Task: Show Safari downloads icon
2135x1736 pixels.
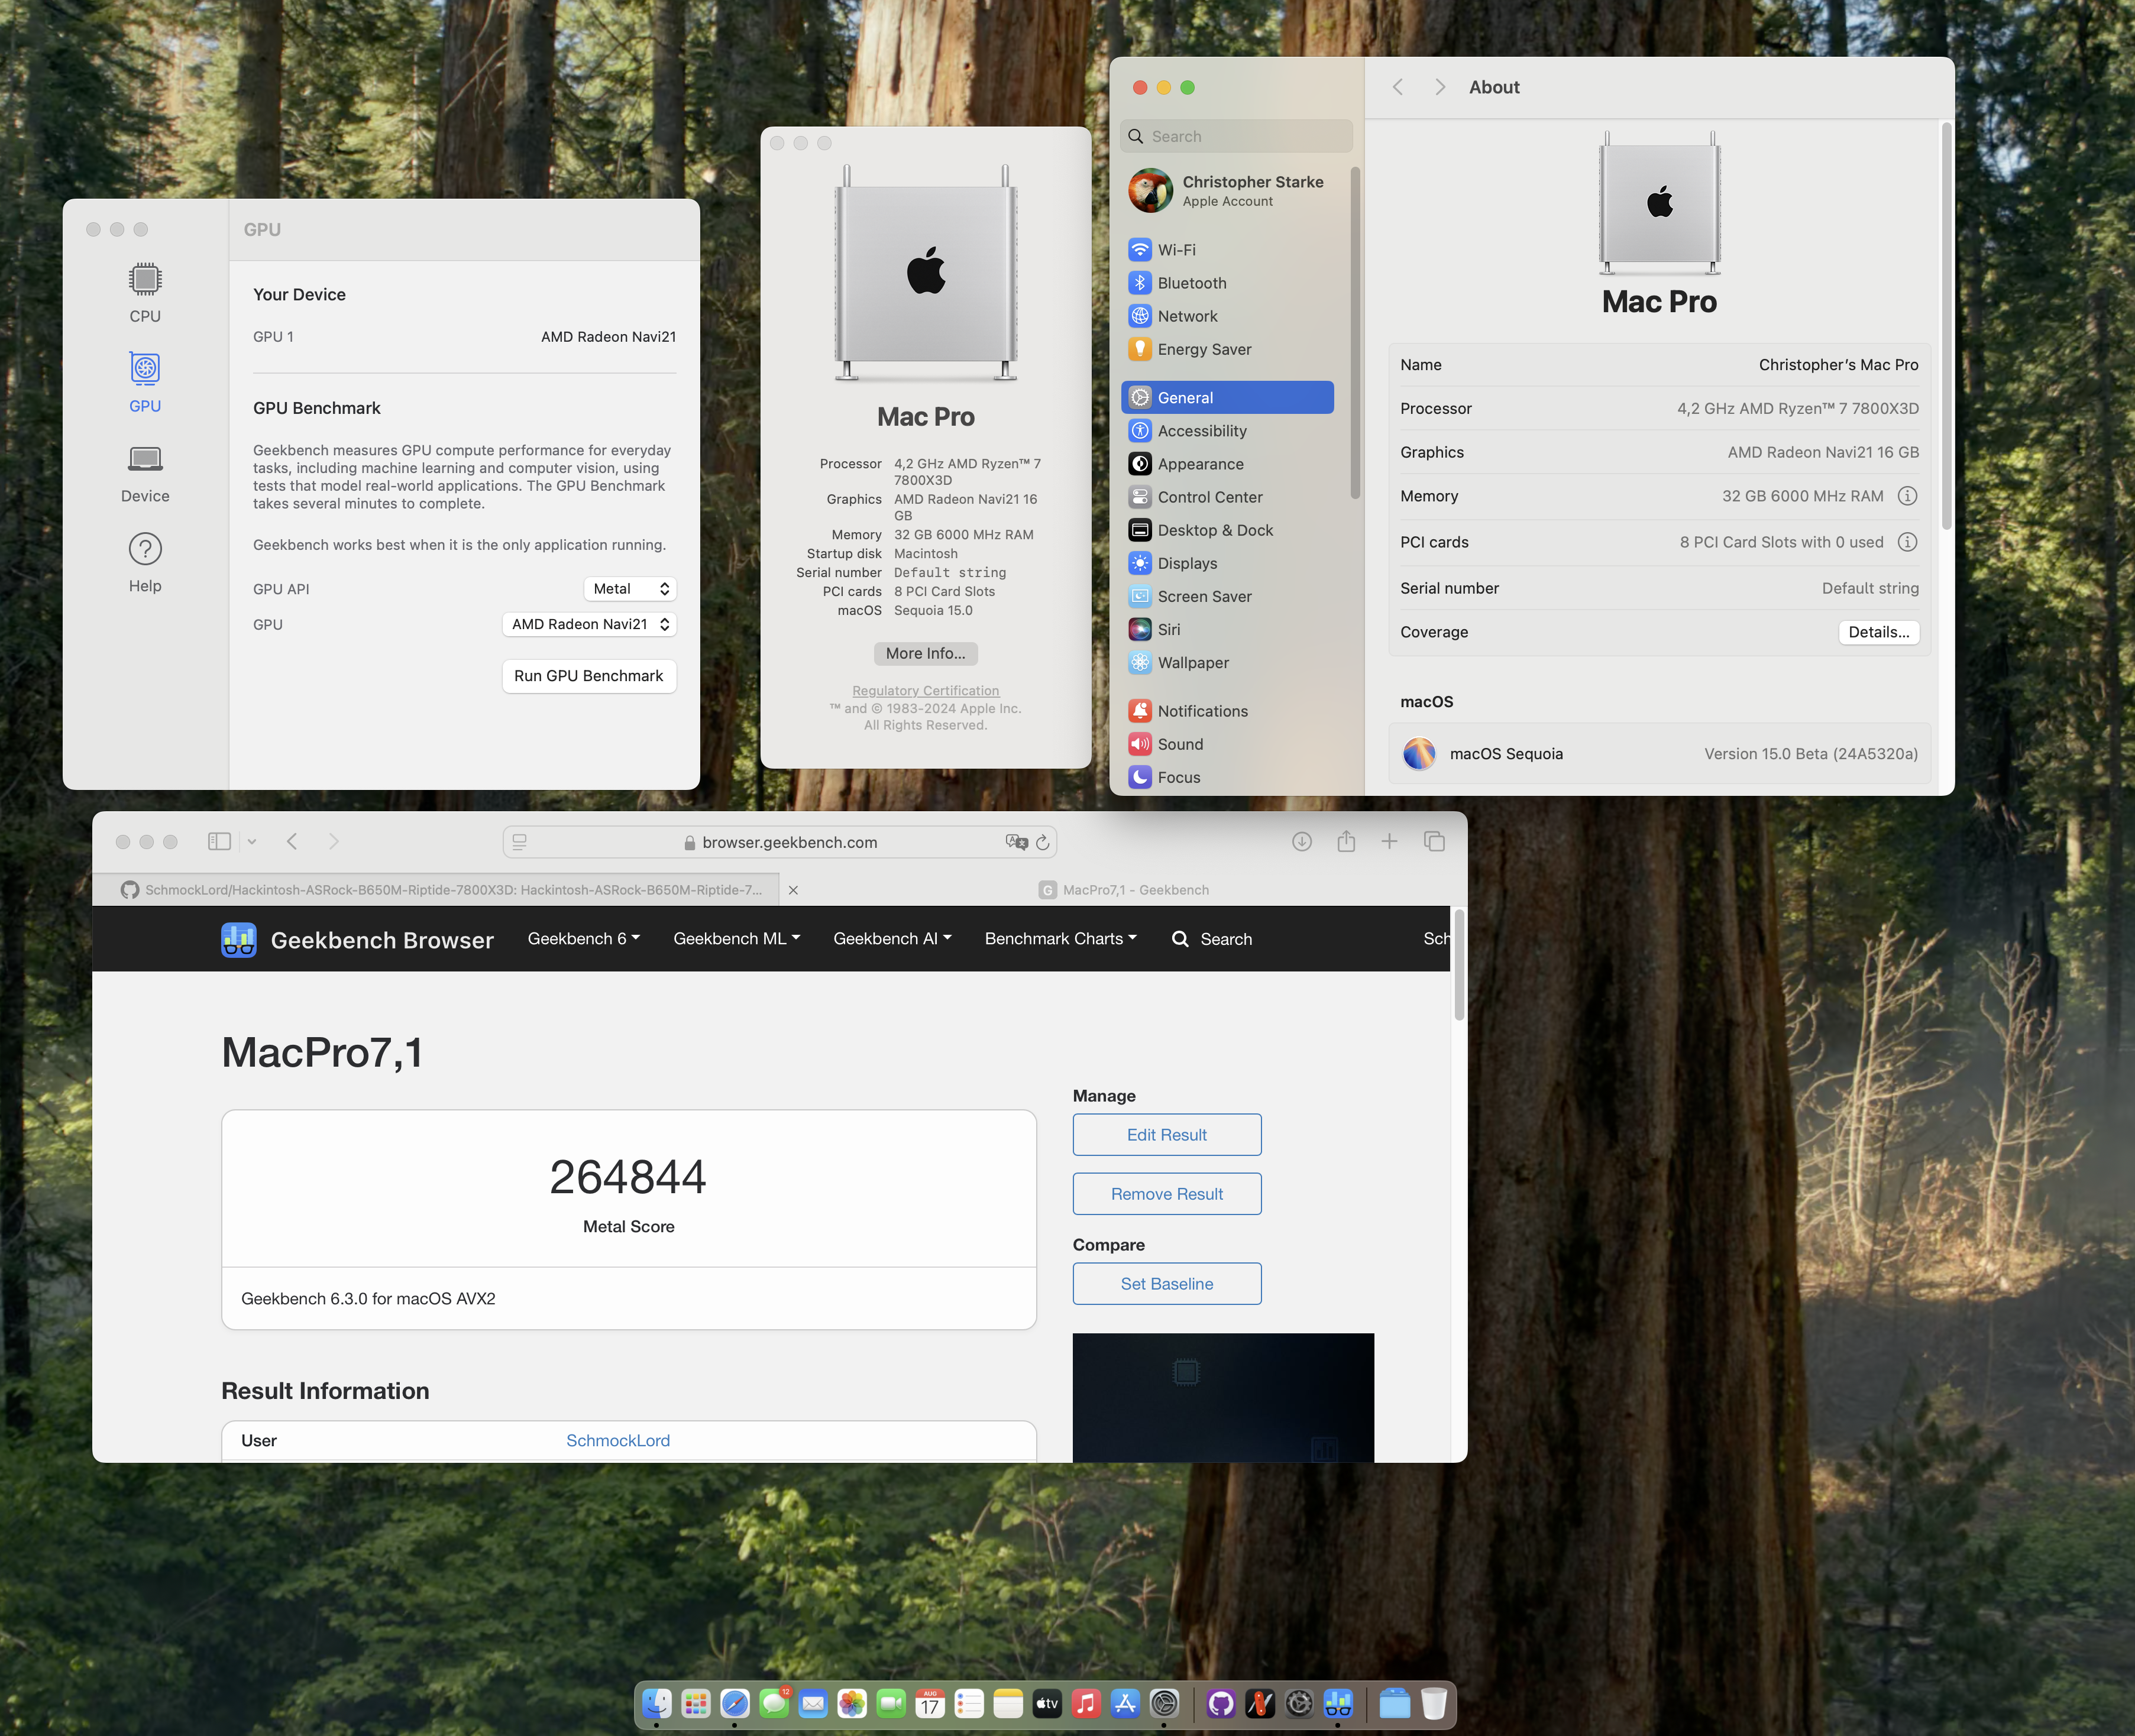Action: point(1301,841)
